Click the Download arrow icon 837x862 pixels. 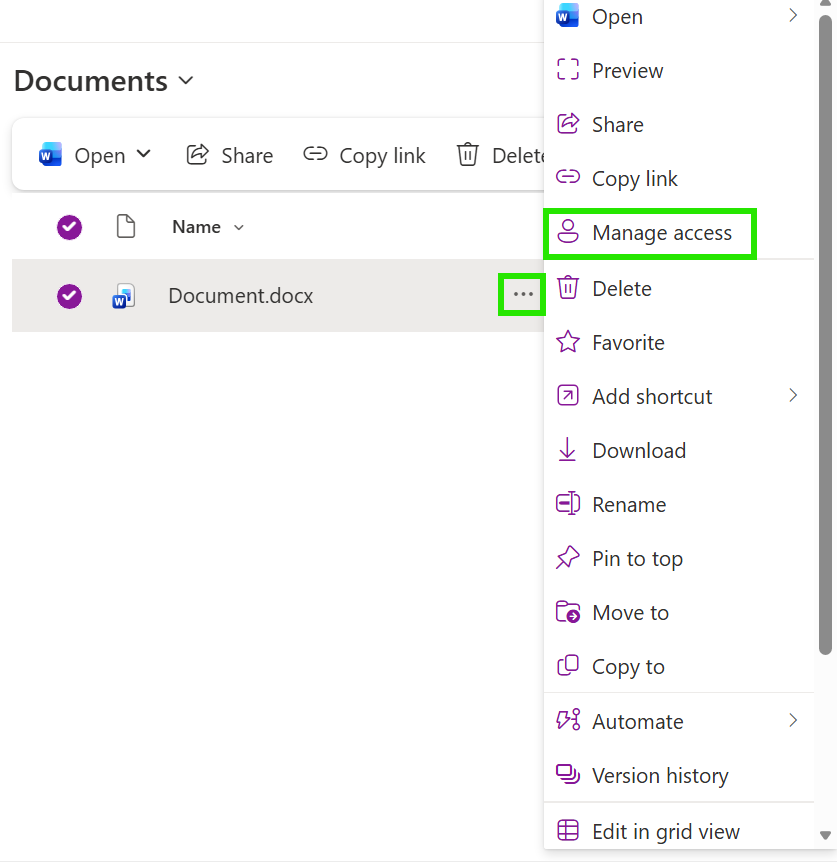567,449
